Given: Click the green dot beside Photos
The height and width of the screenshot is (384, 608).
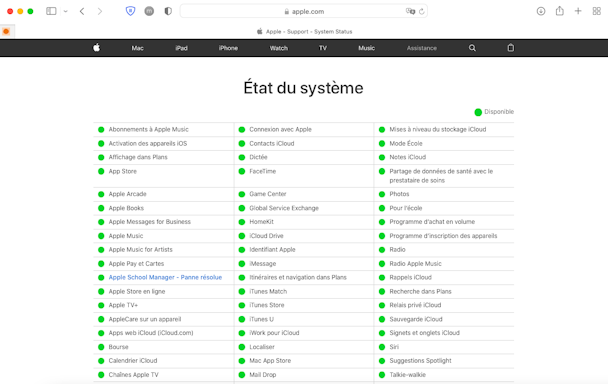Looking at the screenshot, I should click(382, 194).
